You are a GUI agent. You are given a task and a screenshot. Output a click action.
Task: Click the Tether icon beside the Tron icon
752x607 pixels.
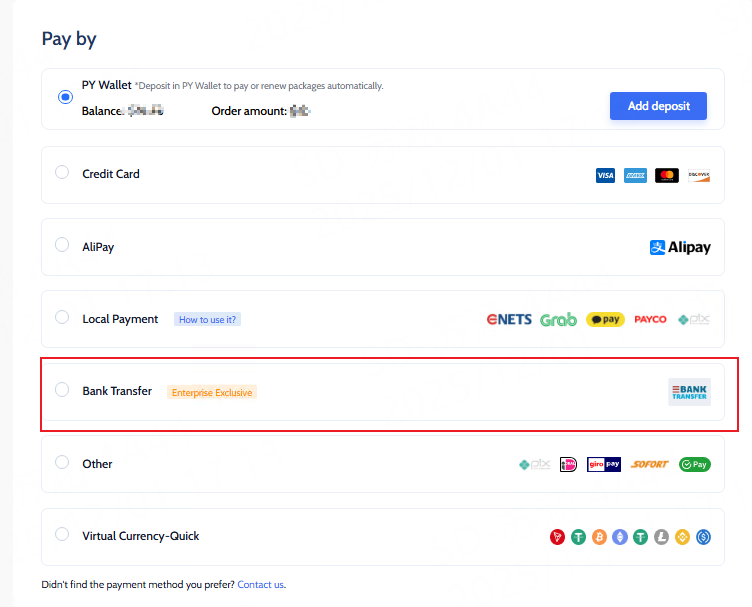click(578, 537)
